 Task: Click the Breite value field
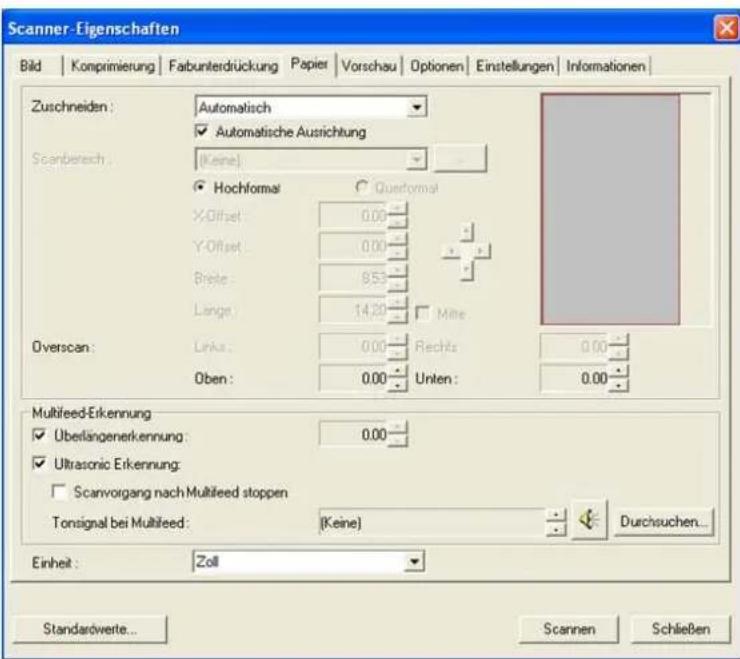(354, 278)
